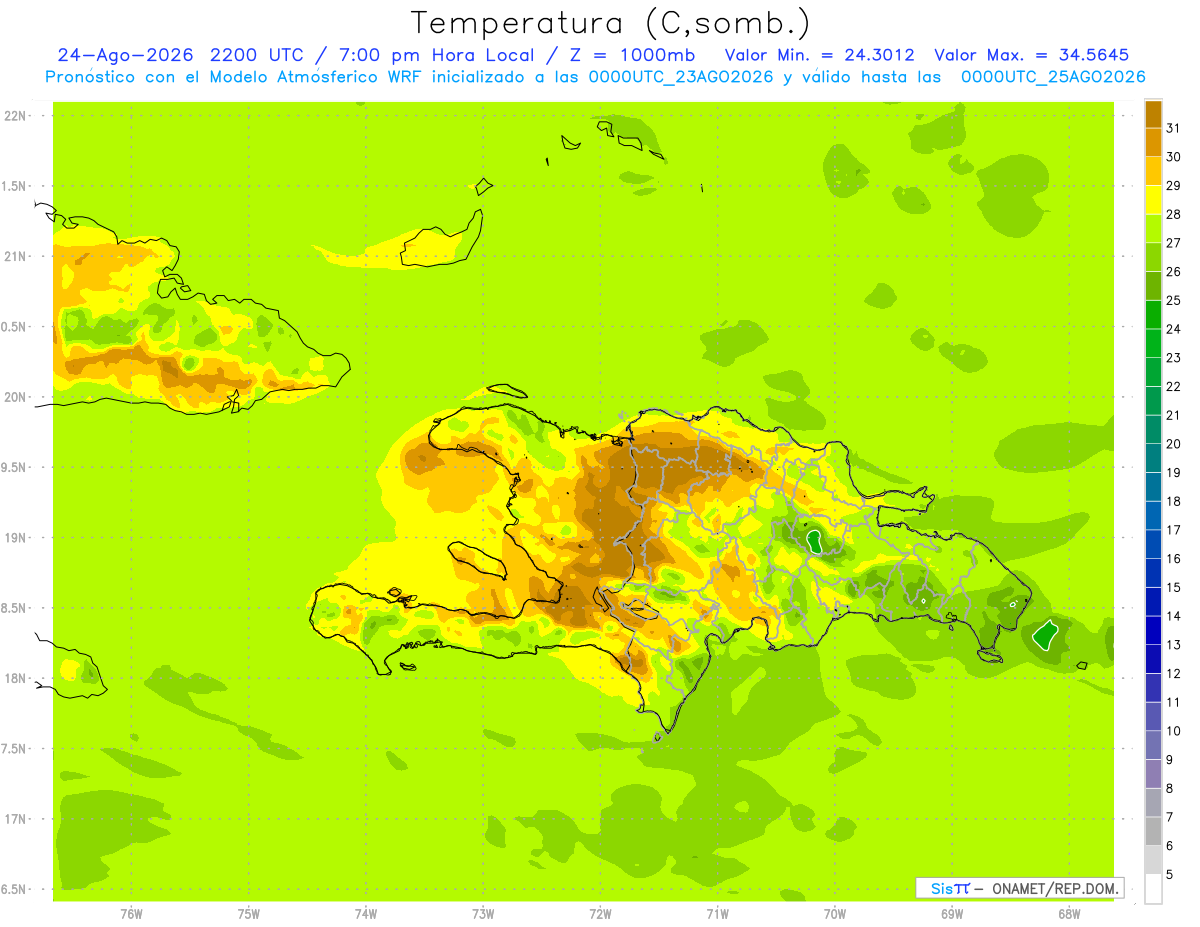Click the legend swatch between 26 and 27
This screenshot has width=1200, height=927.
1153,257
